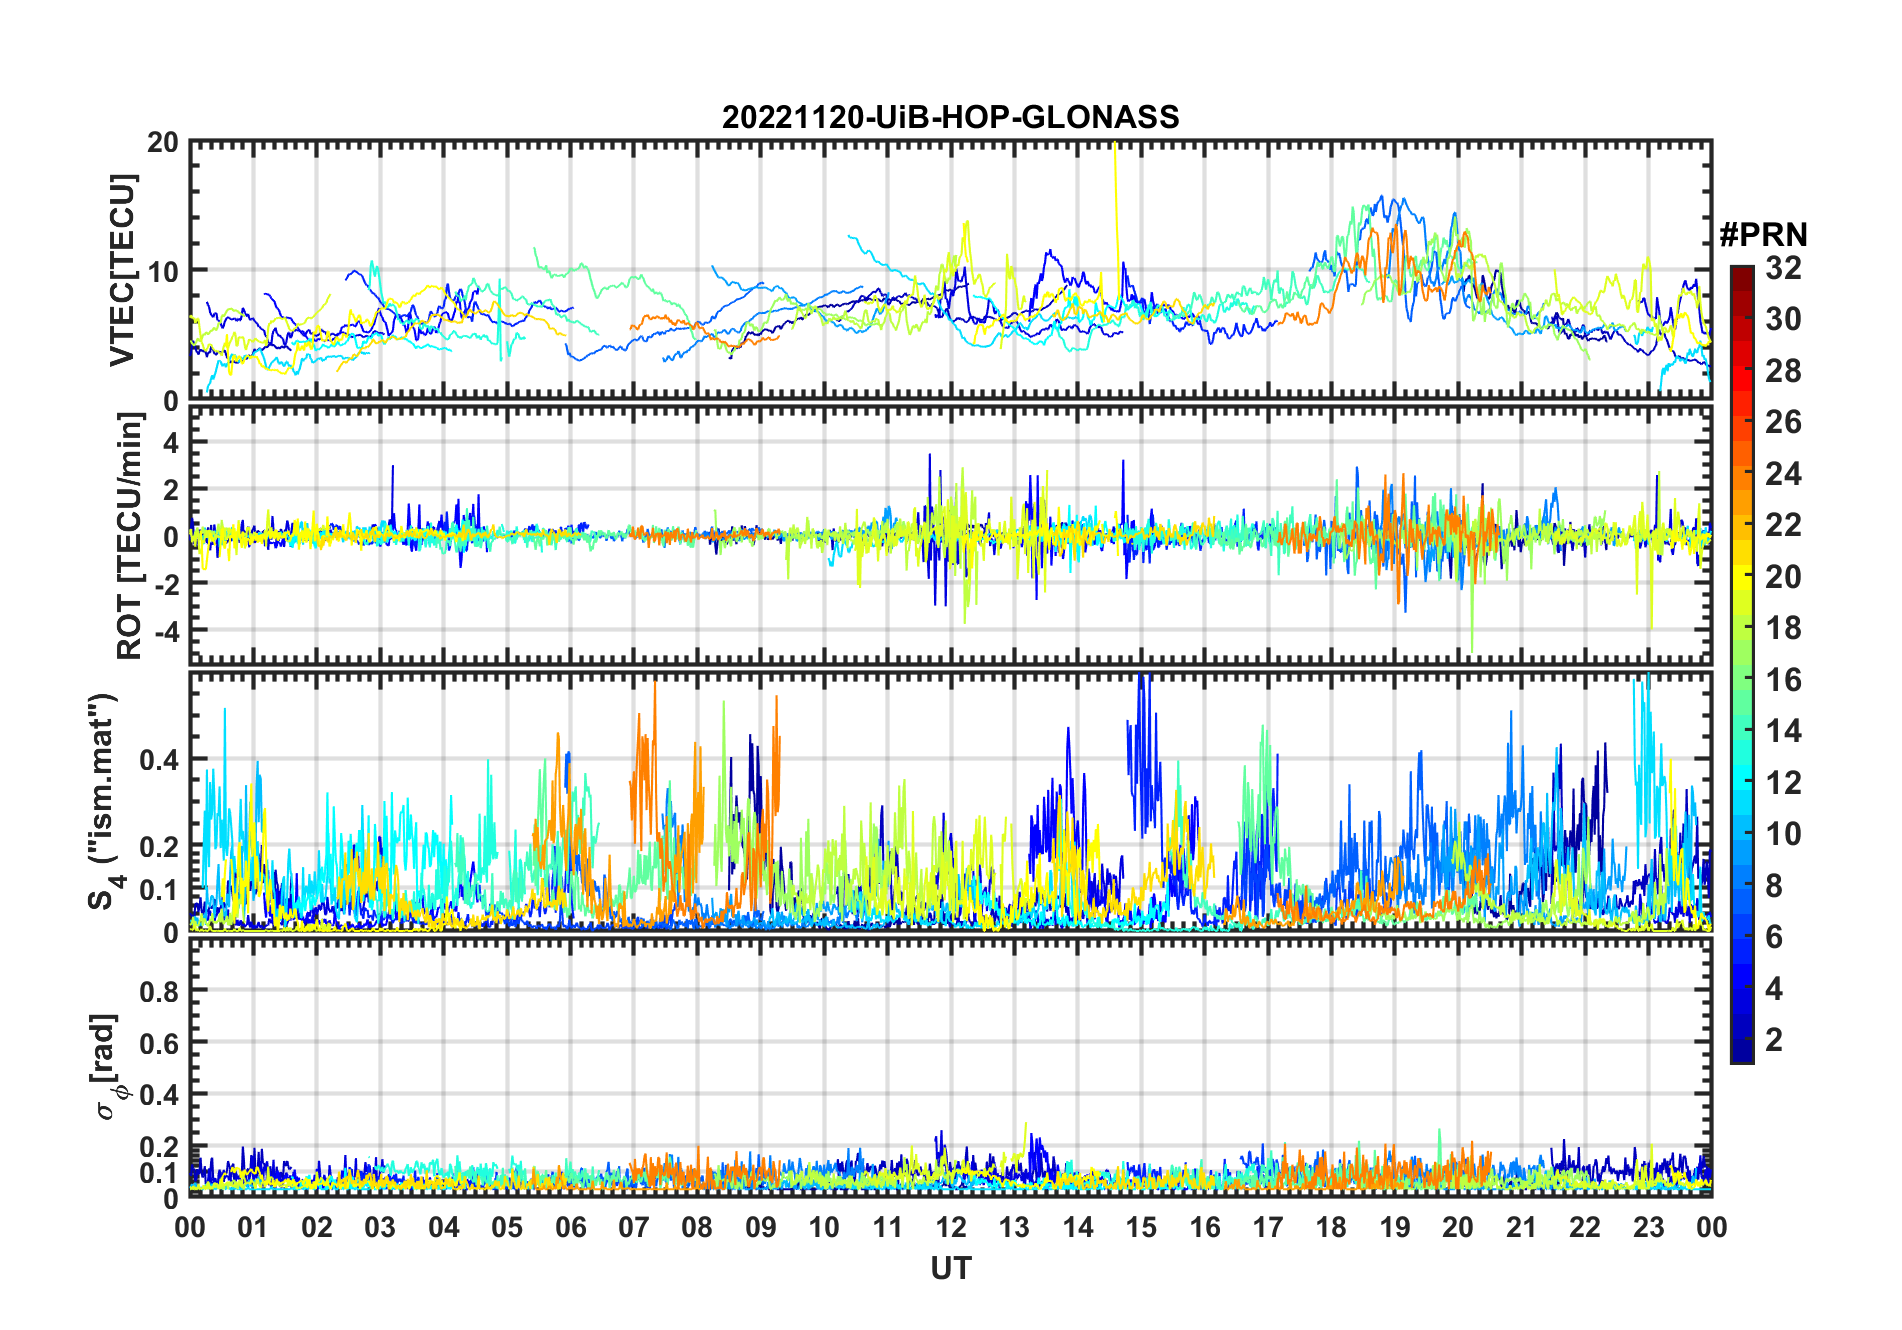The width and height of the screenshot is (1902, 1330).
Task: Select tick label 8 on PRN colorbar
Action: (1774, 886)
